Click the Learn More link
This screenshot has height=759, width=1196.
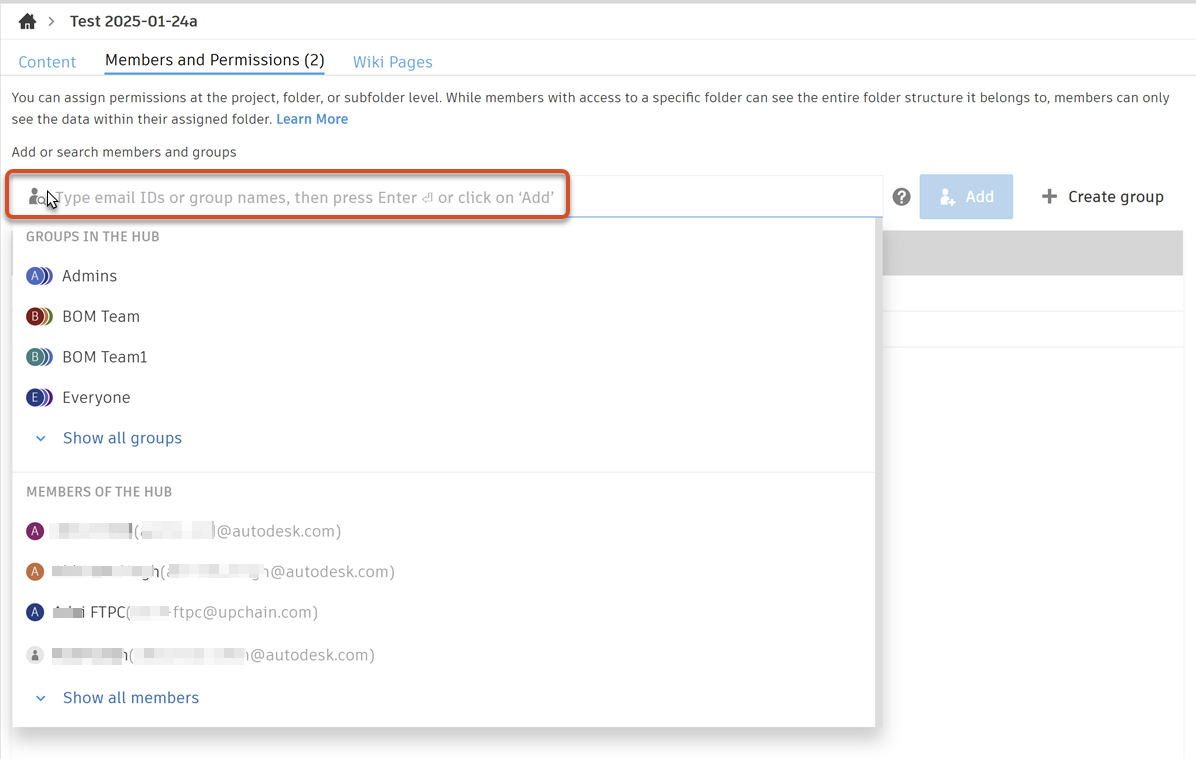[x=312, y=118]
